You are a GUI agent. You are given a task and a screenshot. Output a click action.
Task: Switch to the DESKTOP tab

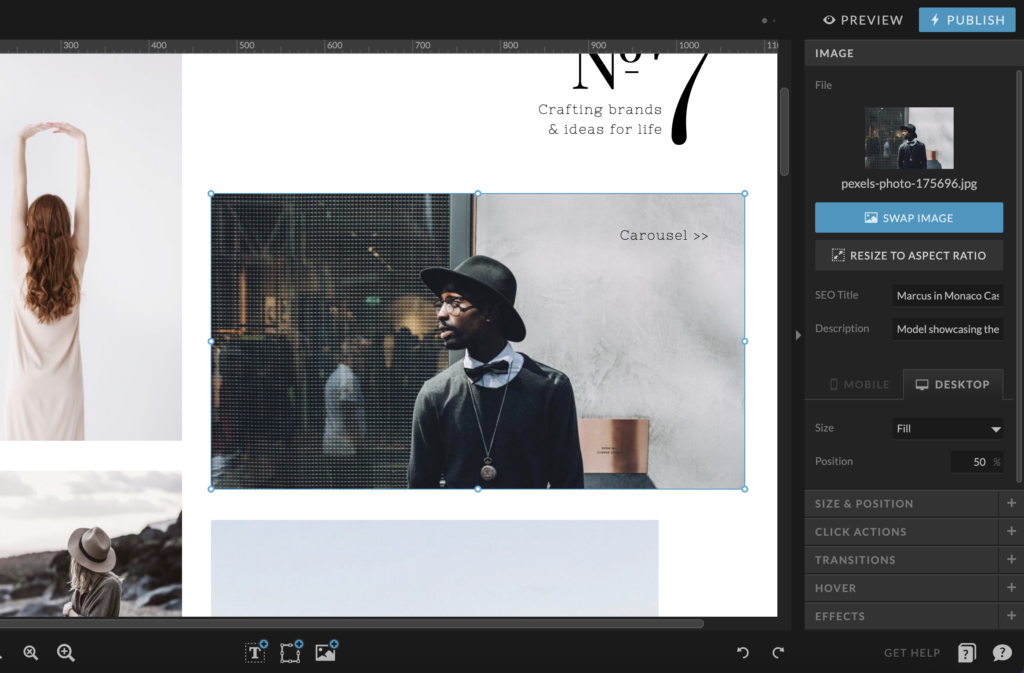(x=953, y=384)
